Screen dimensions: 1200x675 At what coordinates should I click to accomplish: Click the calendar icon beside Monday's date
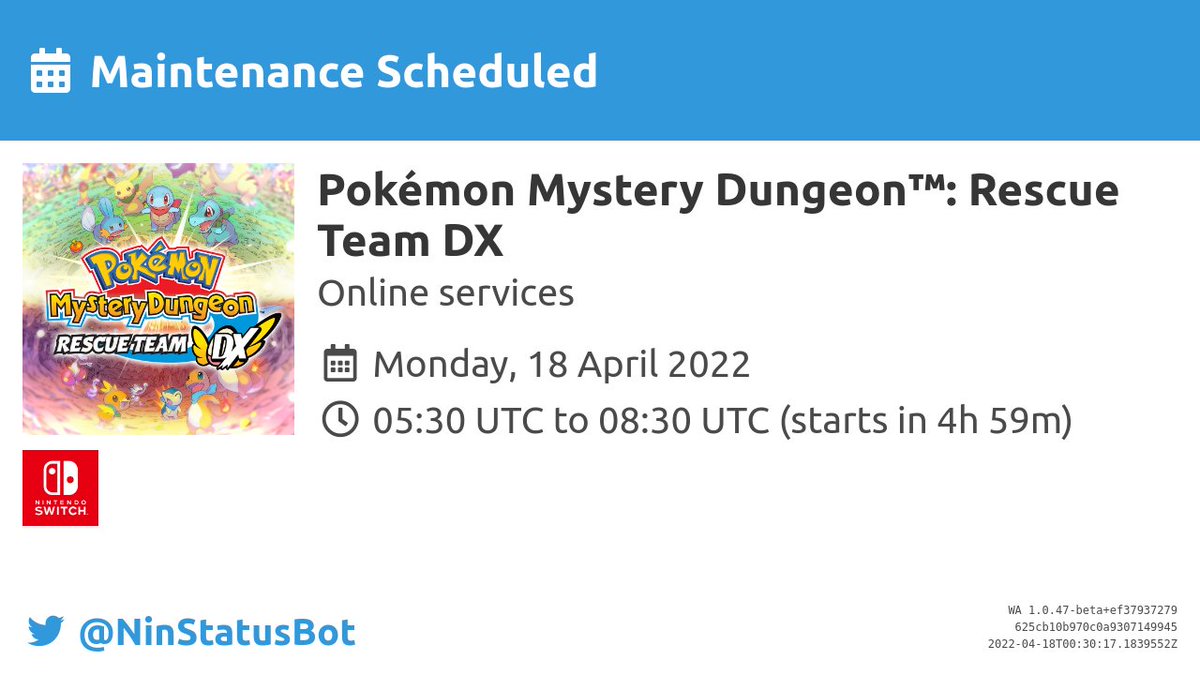coord(341,364)
